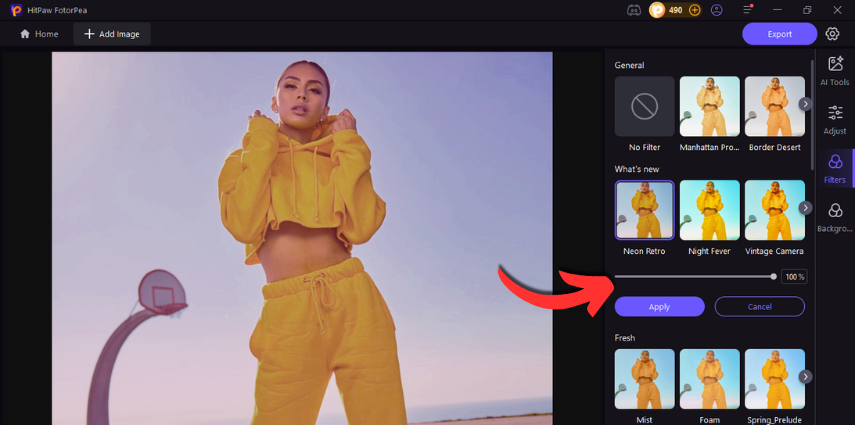Expand more General filters with arrow
Screen dimensions: 855x425
click(x=805, y=104)
